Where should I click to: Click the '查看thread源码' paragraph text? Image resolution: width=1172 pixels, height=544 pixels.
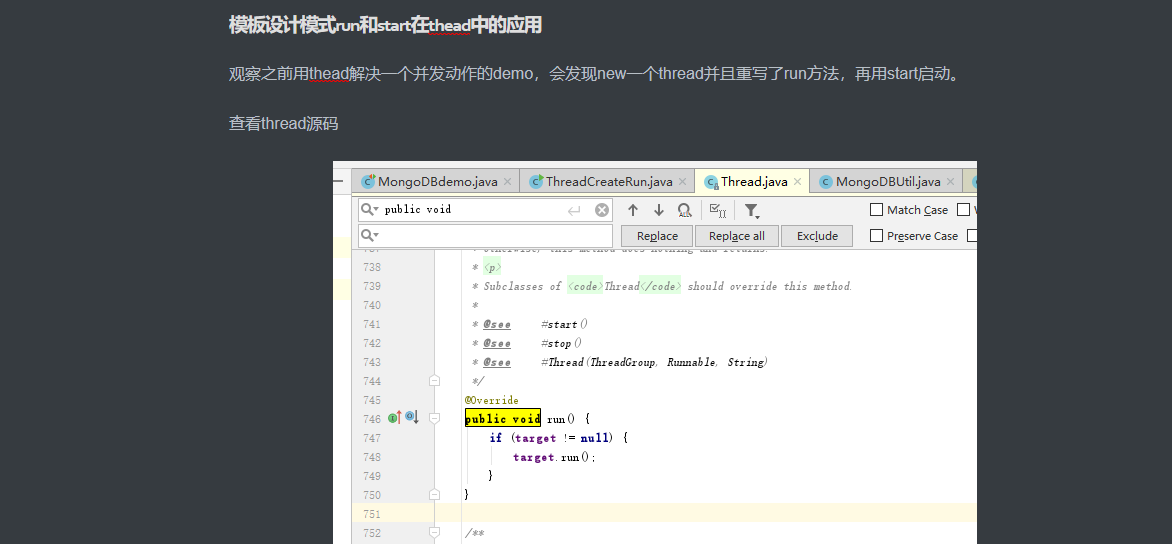283,123
